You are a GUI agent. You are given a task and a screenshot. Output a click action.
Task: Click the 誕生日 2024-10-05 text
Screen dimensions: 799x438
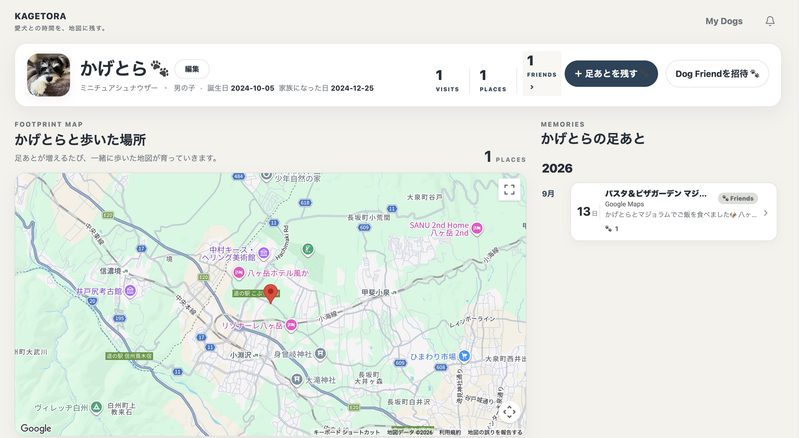[x=241, y=88]
